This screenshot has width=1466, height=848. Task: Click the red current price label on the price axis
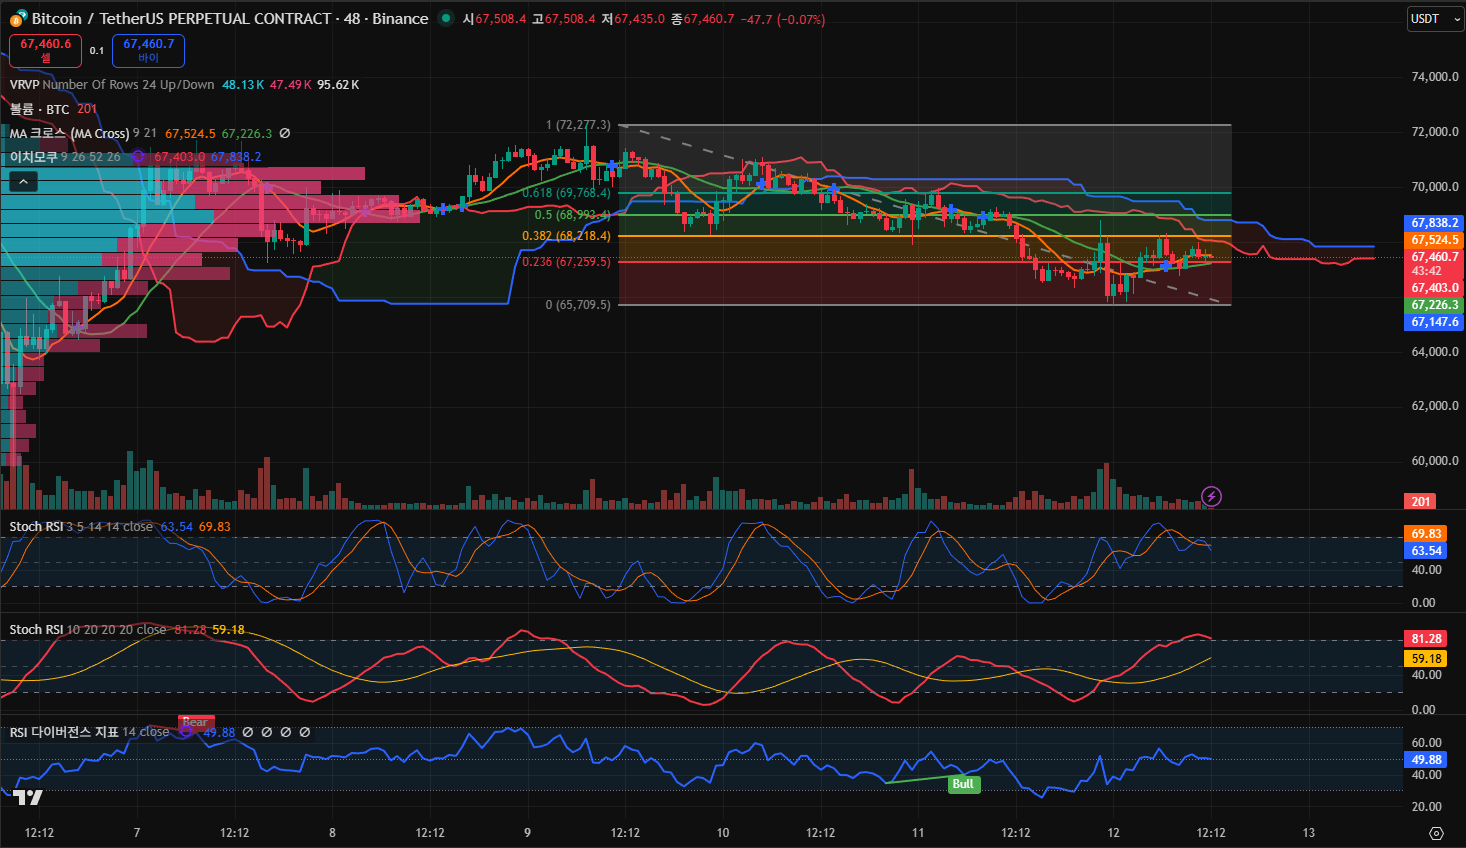click(1435, 263)
